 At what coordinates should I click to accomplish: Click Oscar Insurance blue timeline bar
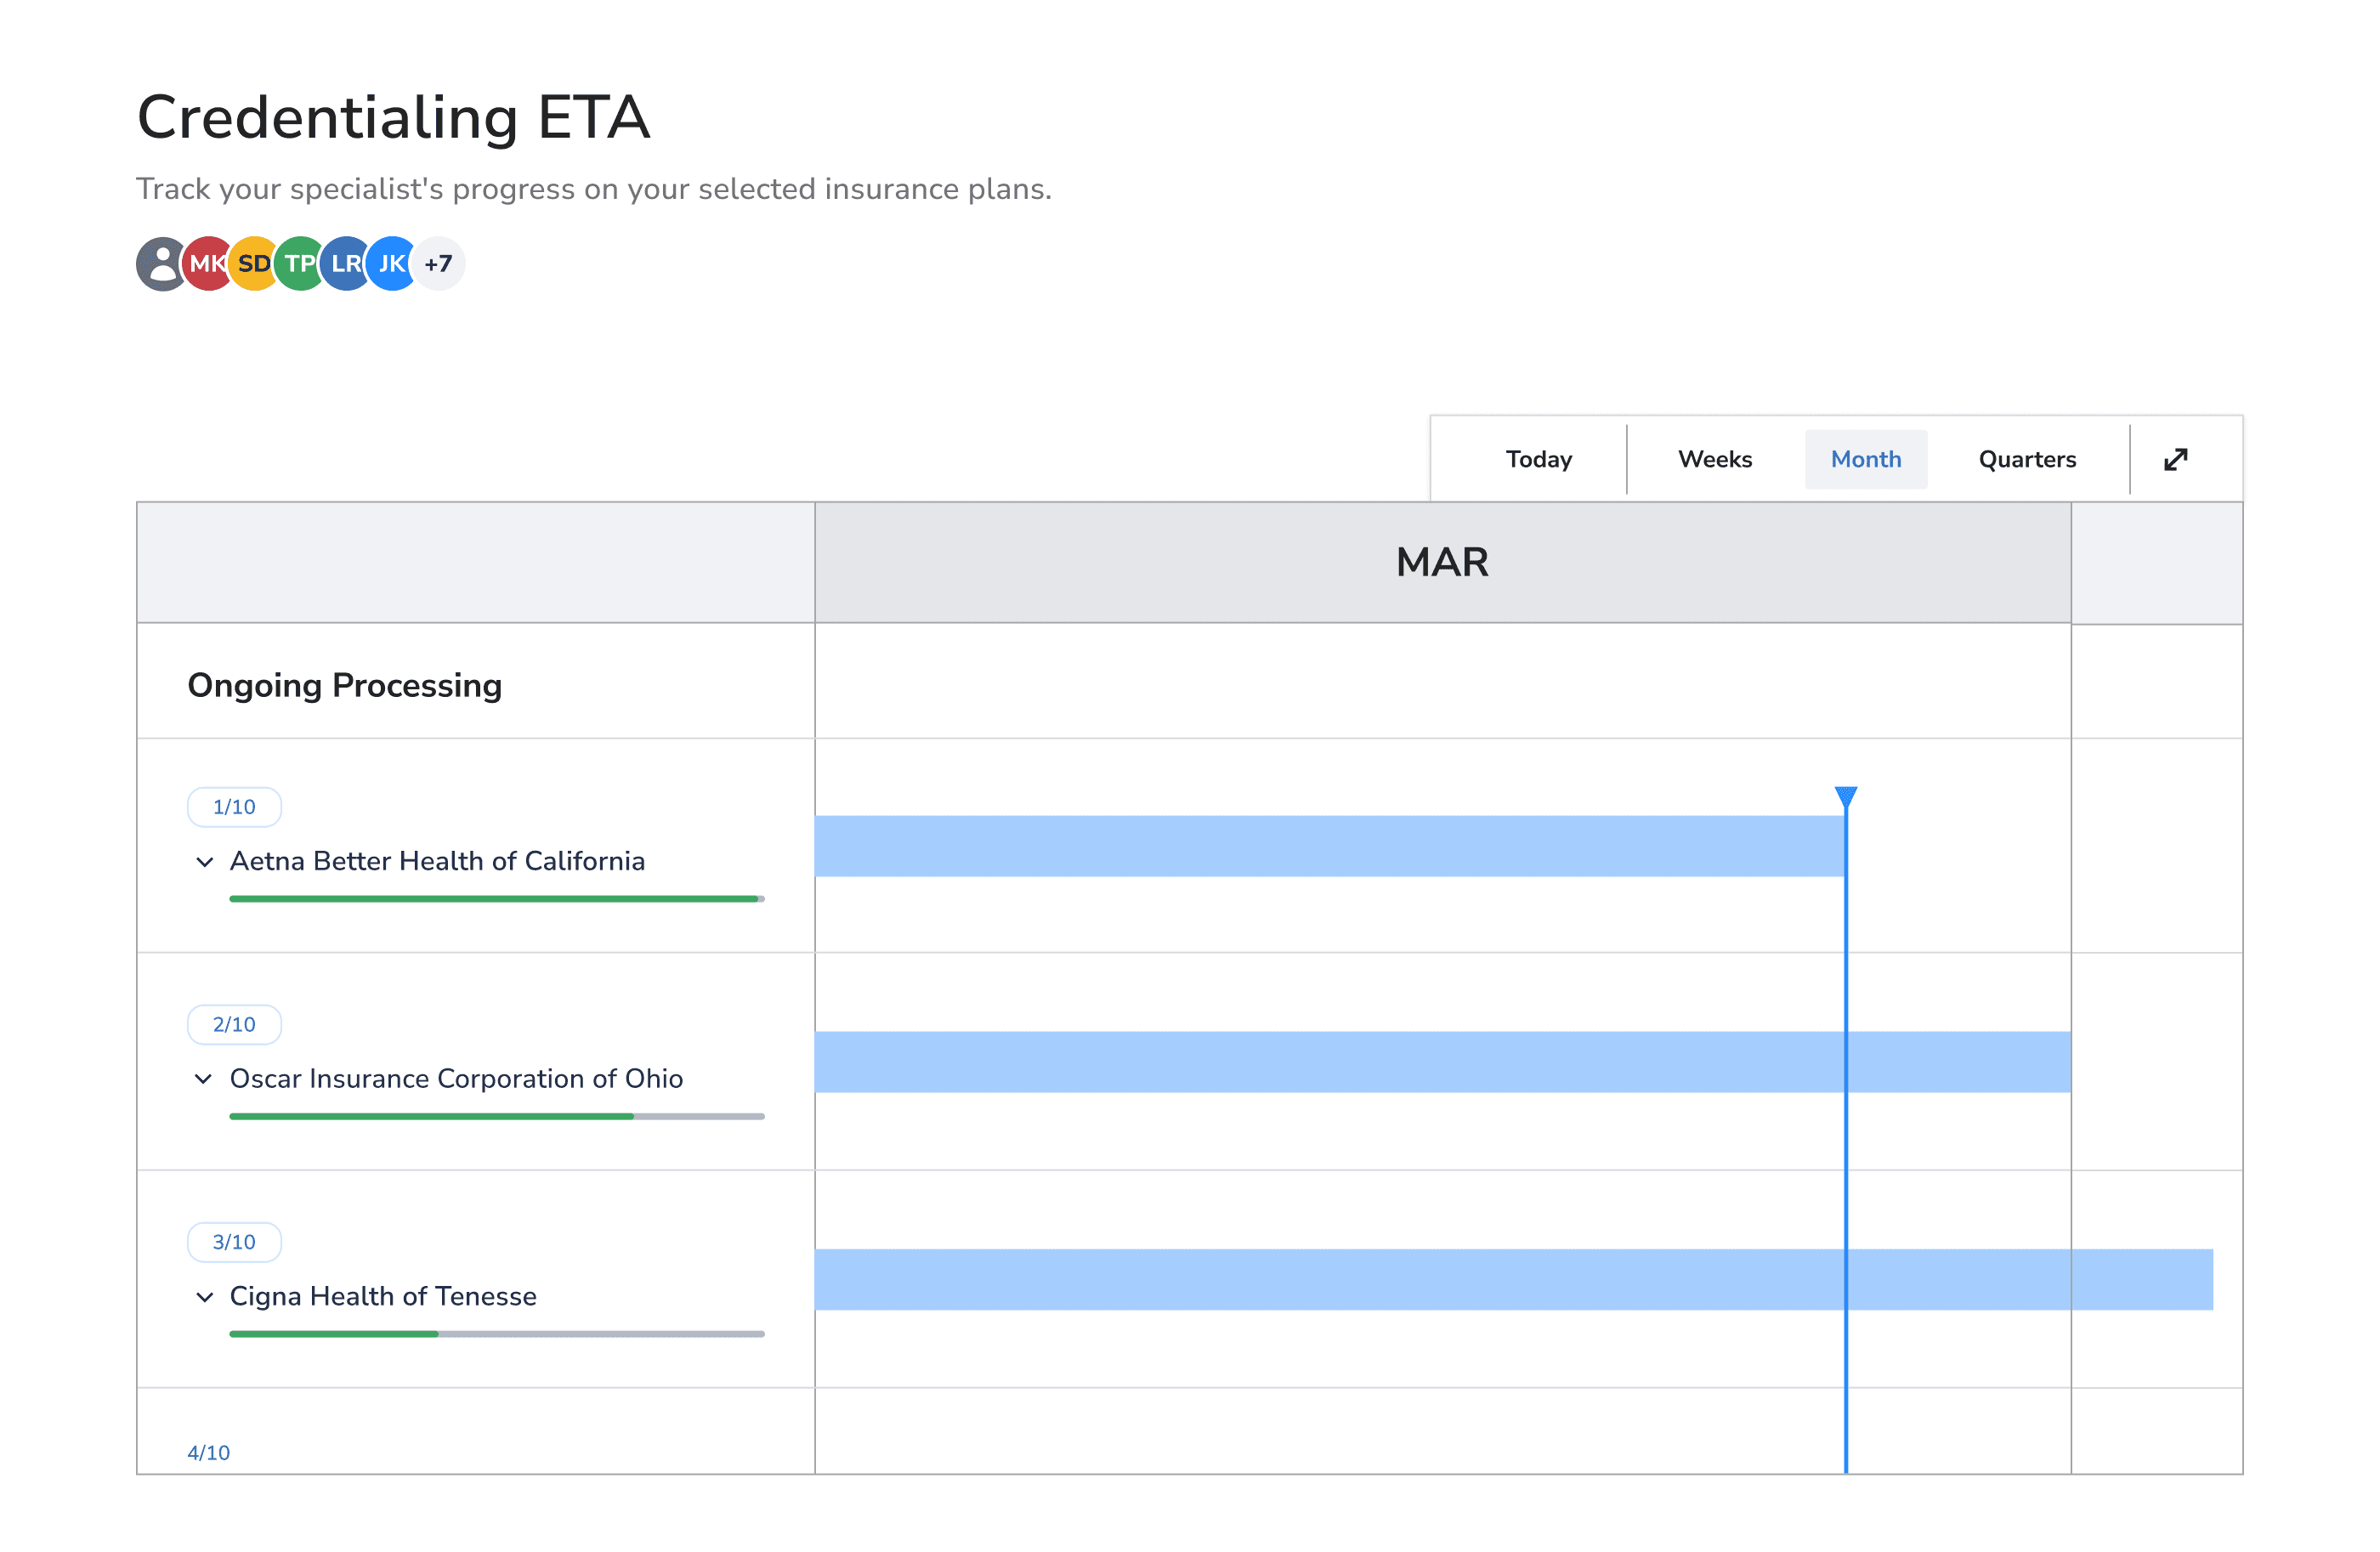pos(1442,1062)
